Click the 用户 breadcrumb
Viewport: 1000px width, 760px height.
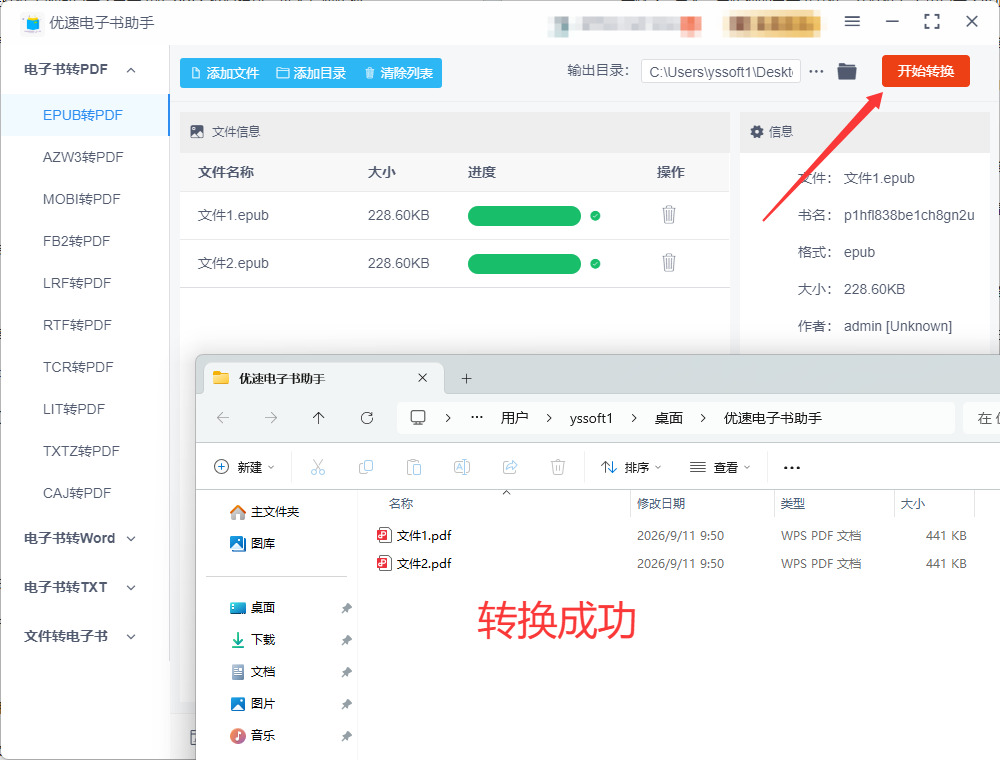pos(514,418)
